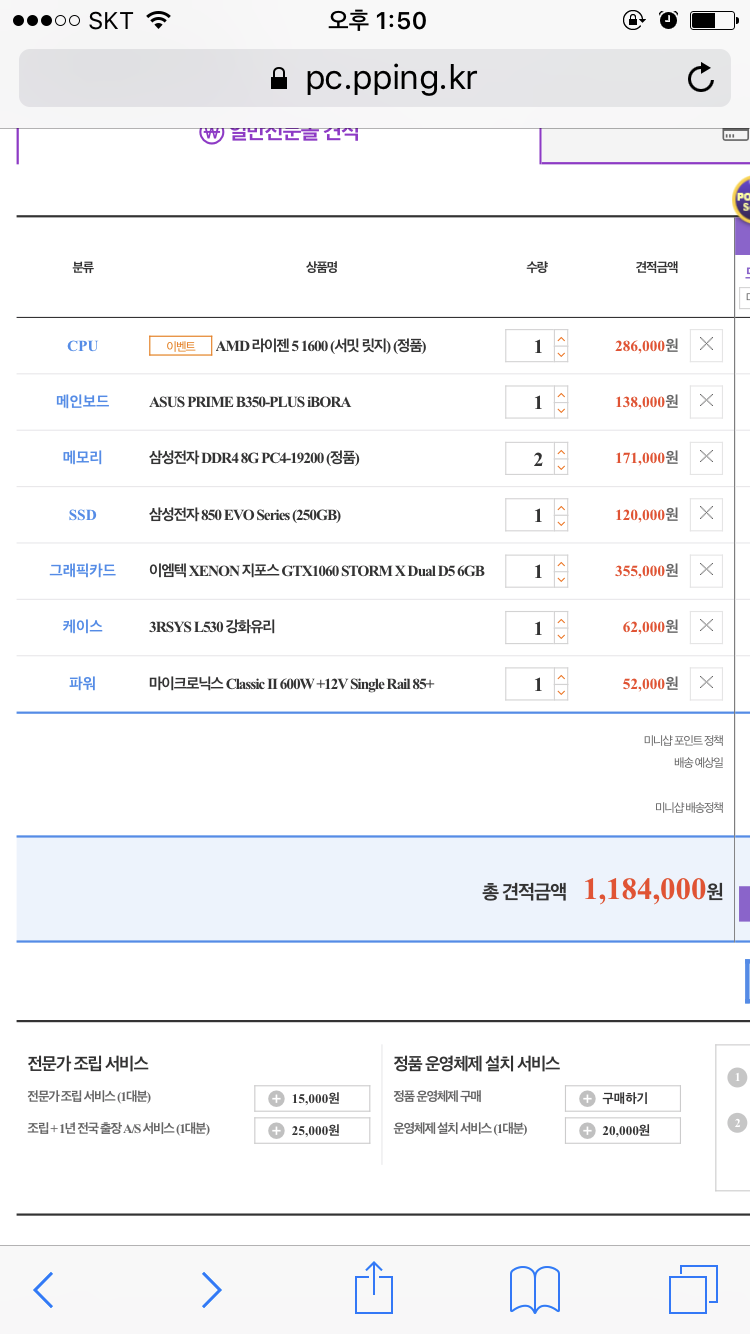Remove the DDR4 8G memory item

706,457
